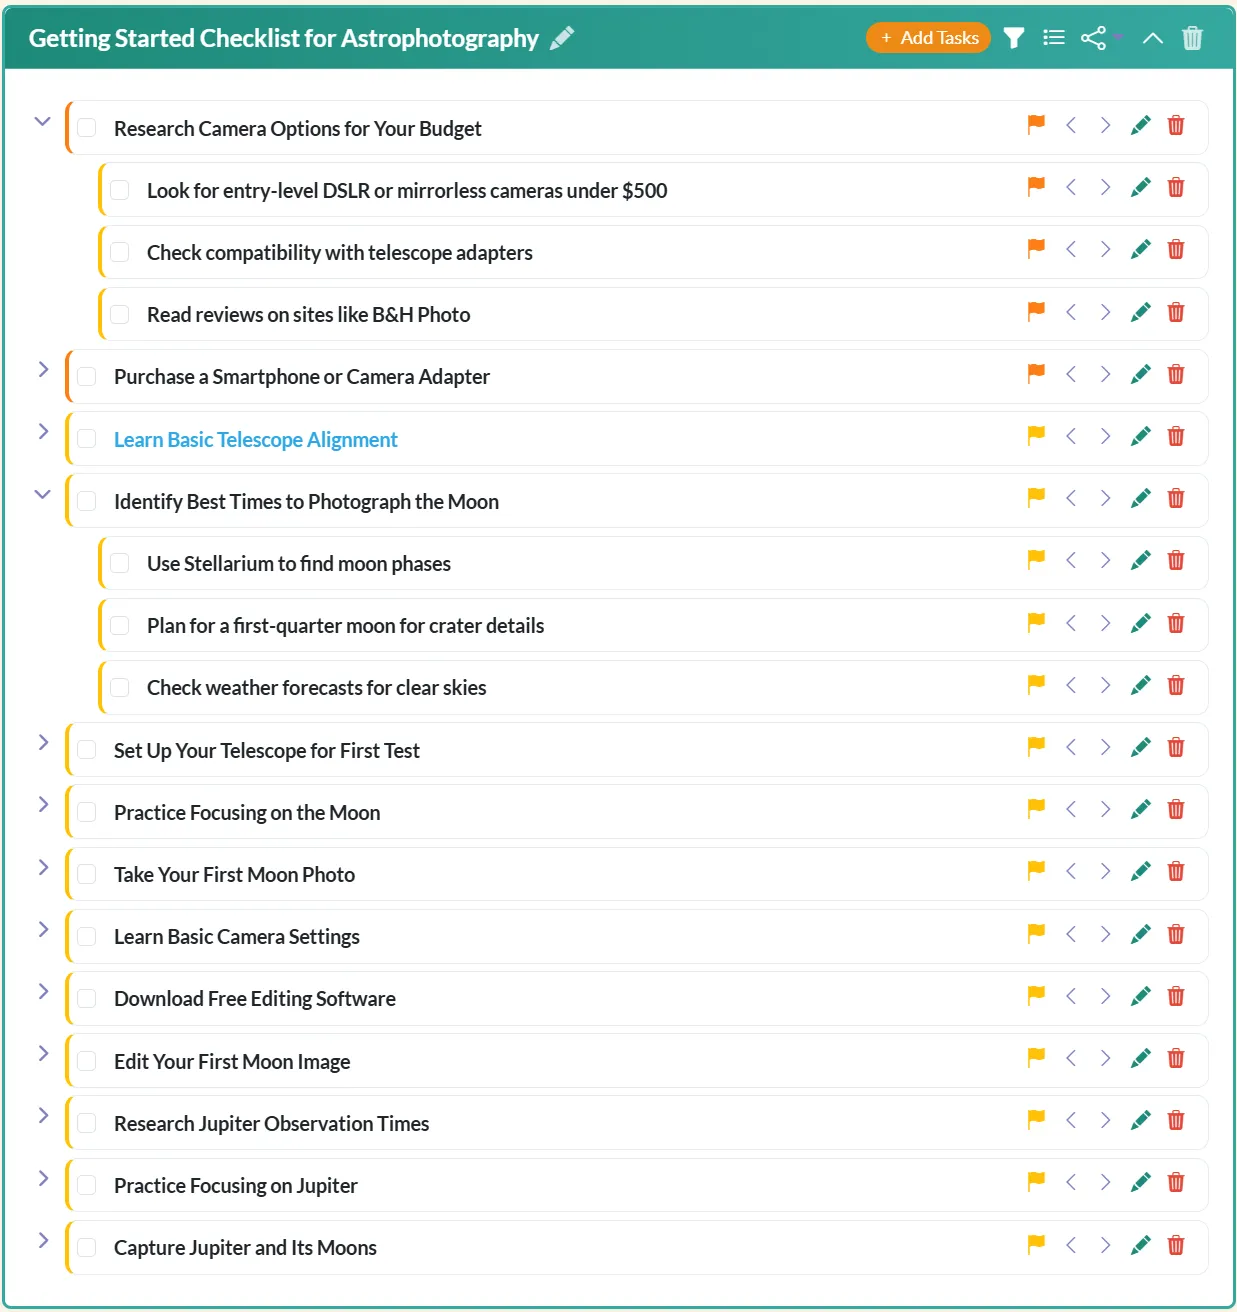Check the Read reviews on B&H Photo subtask
This screenshot has height=1312, width=1237.
(x=120, y=313)
